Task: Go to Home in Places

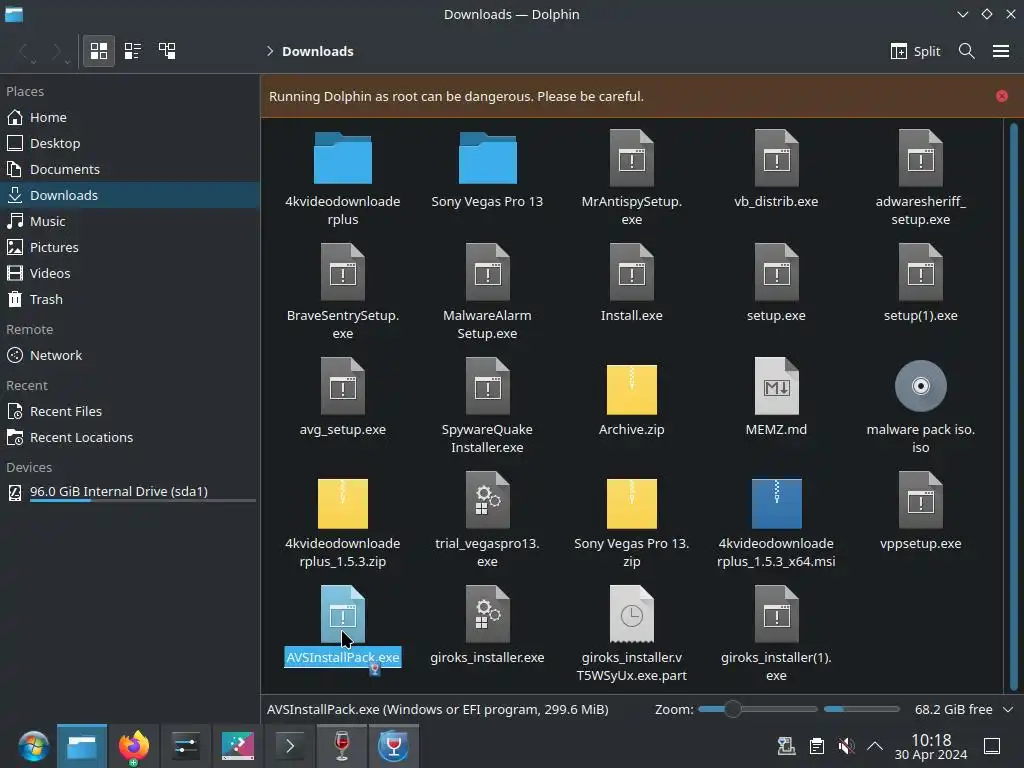Action: [129, 117]
